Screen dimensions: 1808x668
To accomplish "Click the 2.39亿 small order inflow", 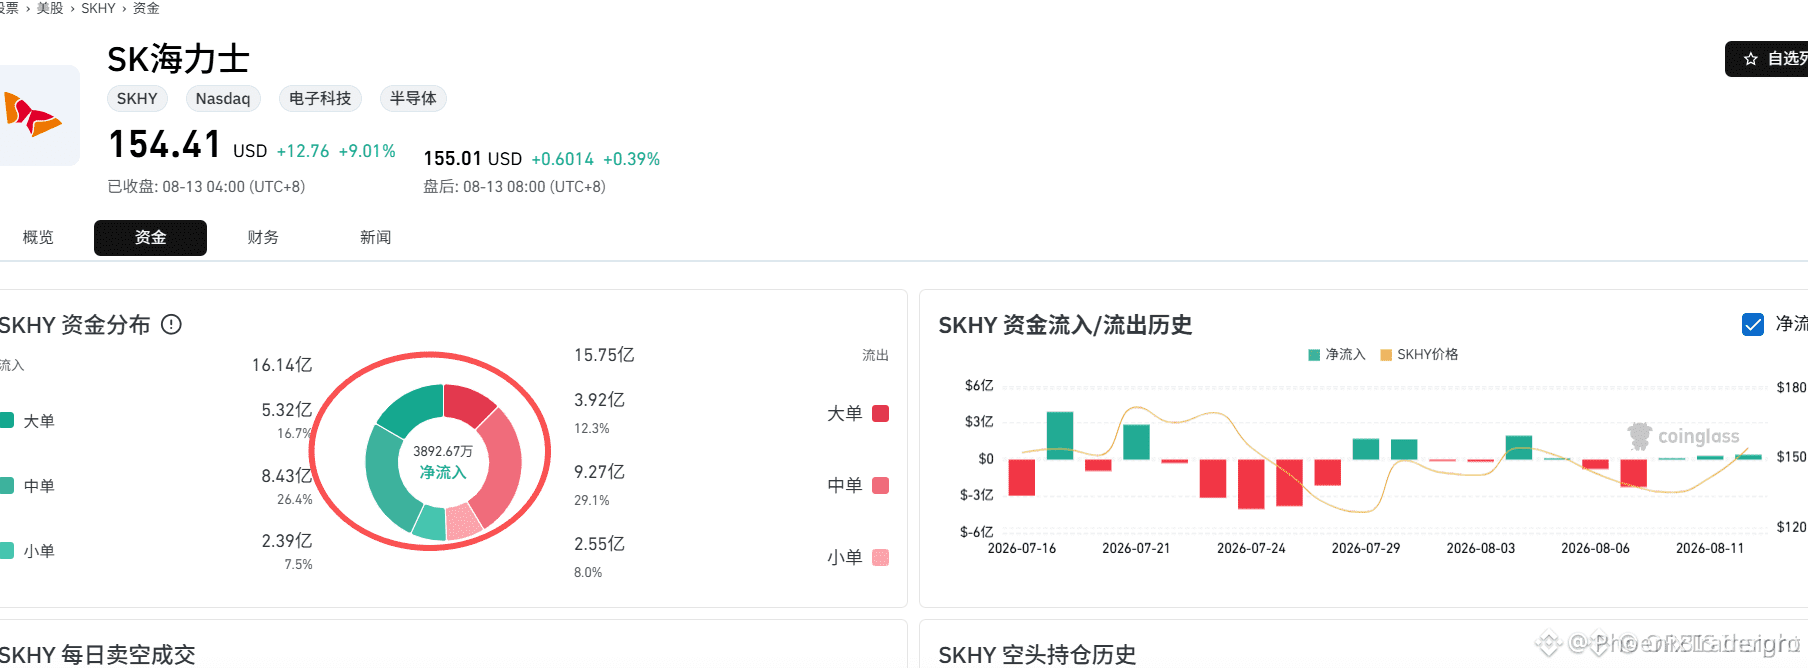I will 287,541.
